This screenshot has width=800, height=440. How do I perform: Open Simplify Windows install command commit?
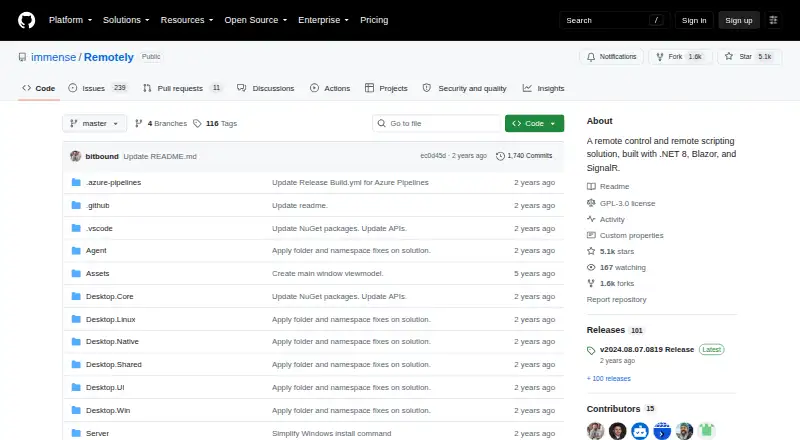(x=332, y=433)
